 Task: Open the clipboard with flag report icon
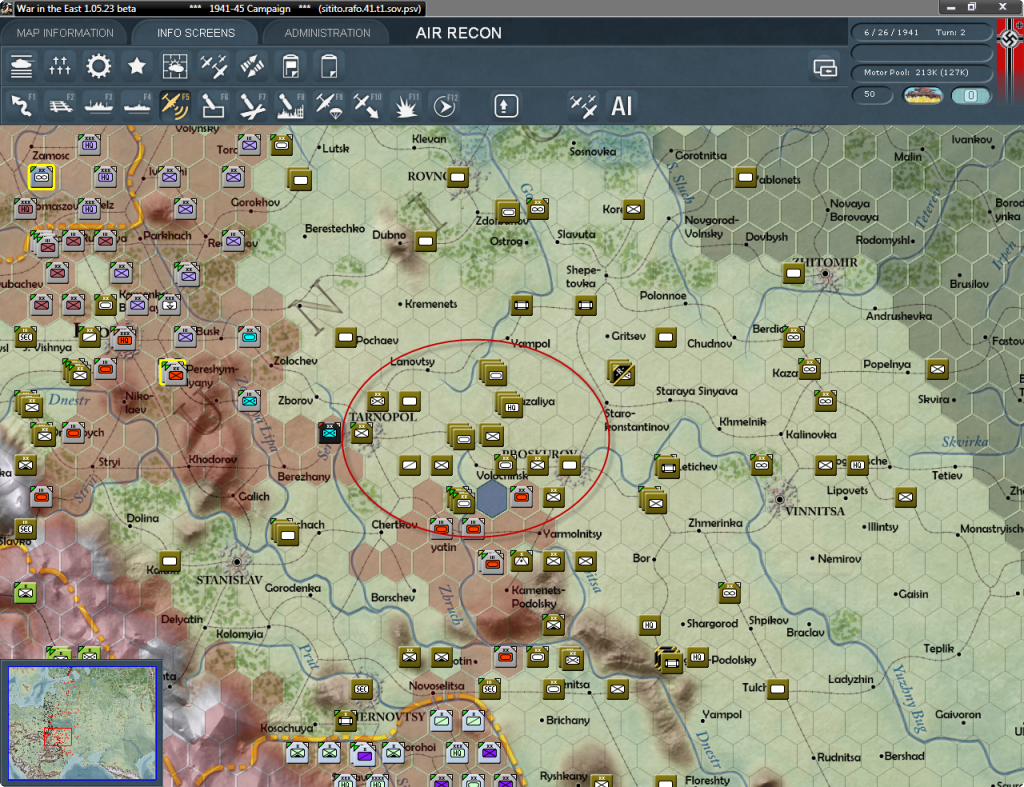291,67
